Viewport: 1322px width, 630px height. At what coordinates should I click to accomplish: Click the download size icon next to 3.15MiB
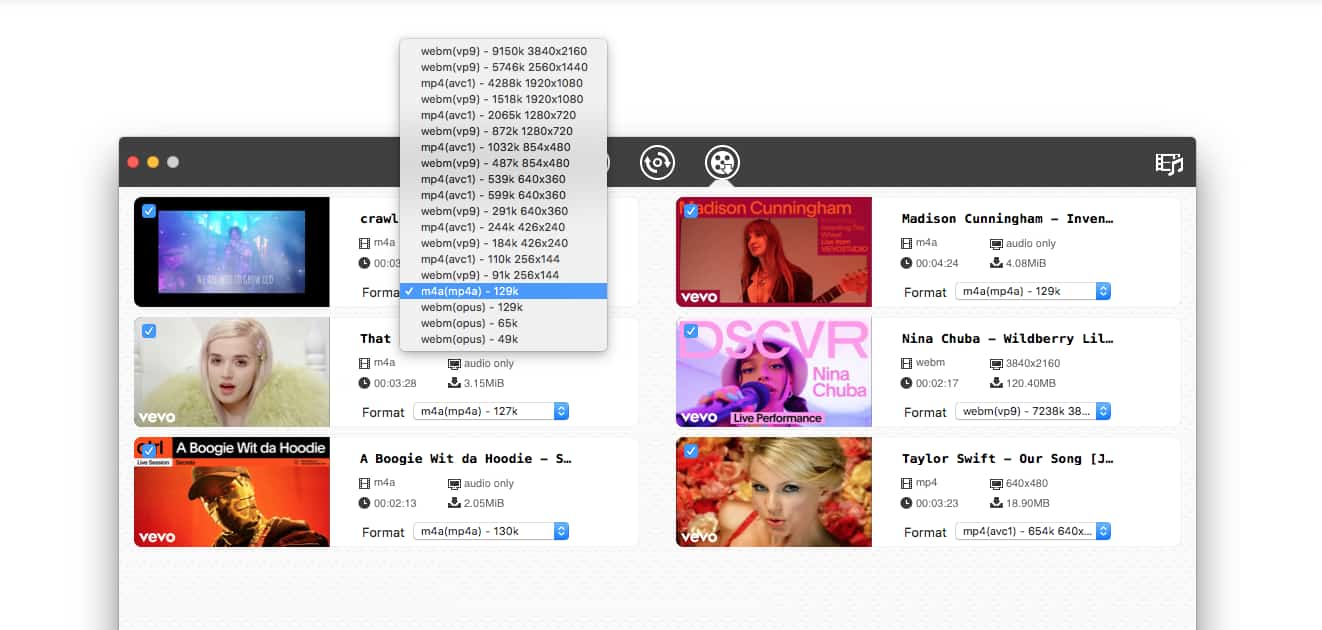(454, 383)
